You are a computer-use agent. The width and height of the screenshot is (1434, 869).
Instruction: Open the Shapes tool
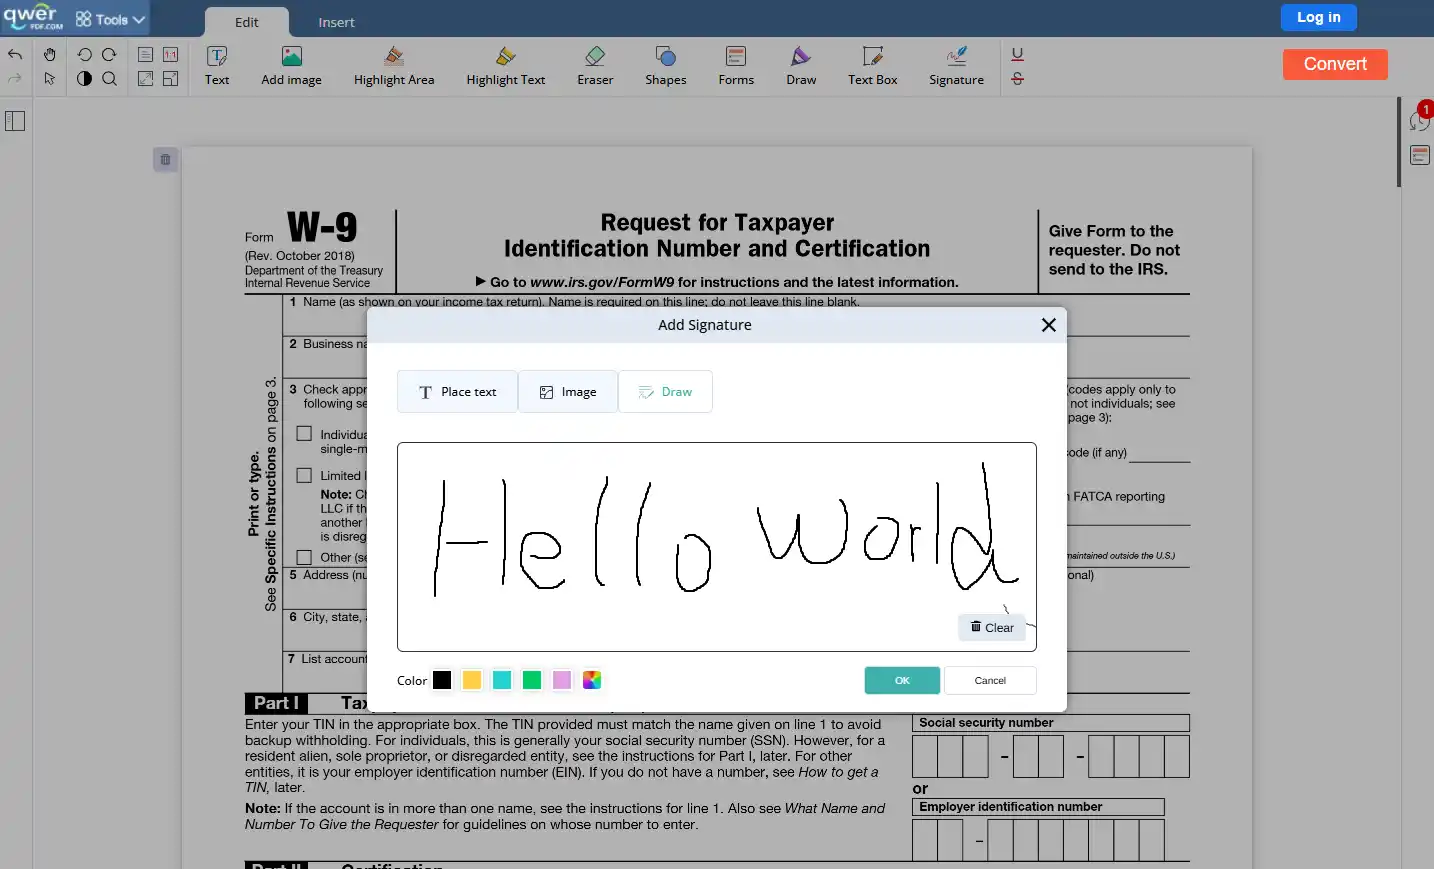(x=666, y=66)
